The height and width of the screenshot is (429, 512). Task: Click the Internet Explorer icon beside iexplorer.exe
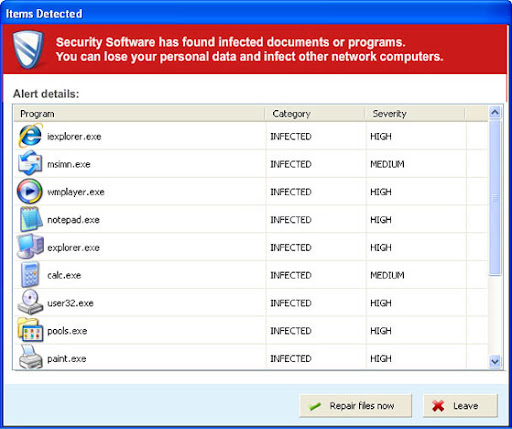coord(30,136)
